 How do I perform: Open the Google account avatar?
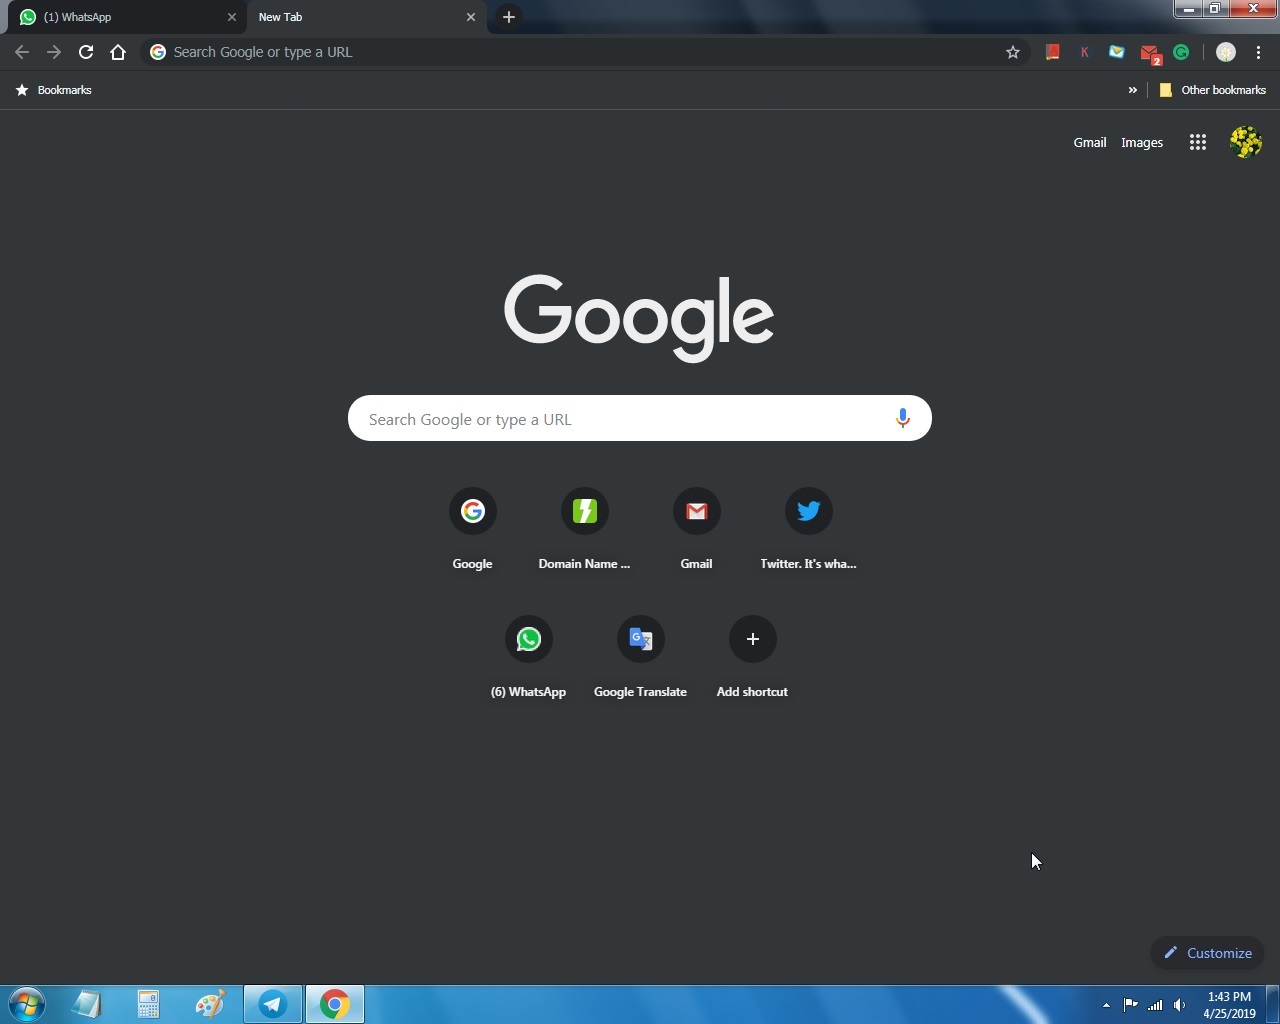[x=1246, y=142]
